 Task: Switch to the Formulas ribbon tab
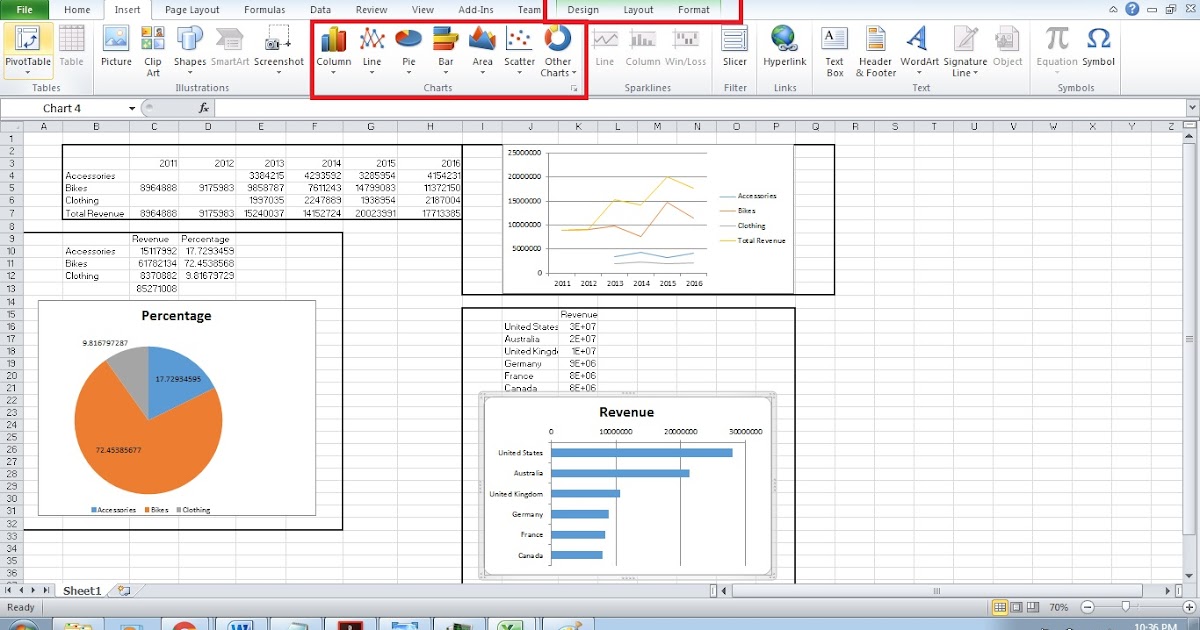pyautogui.click(x=264, y=10)
